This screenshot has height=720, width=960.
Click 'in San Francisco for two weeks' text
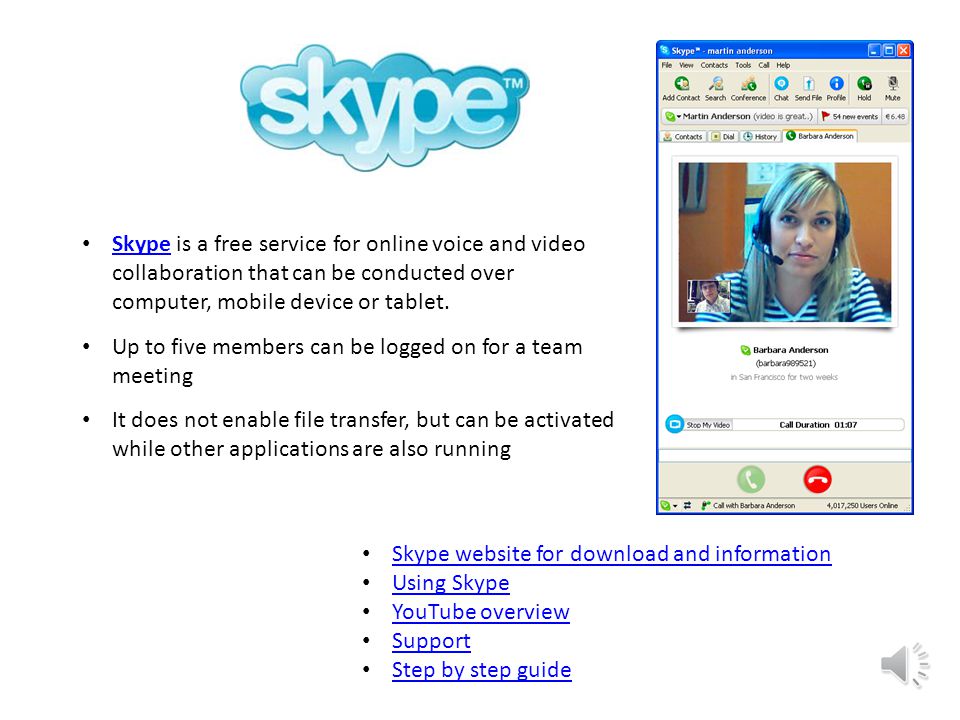pos(784,377)
